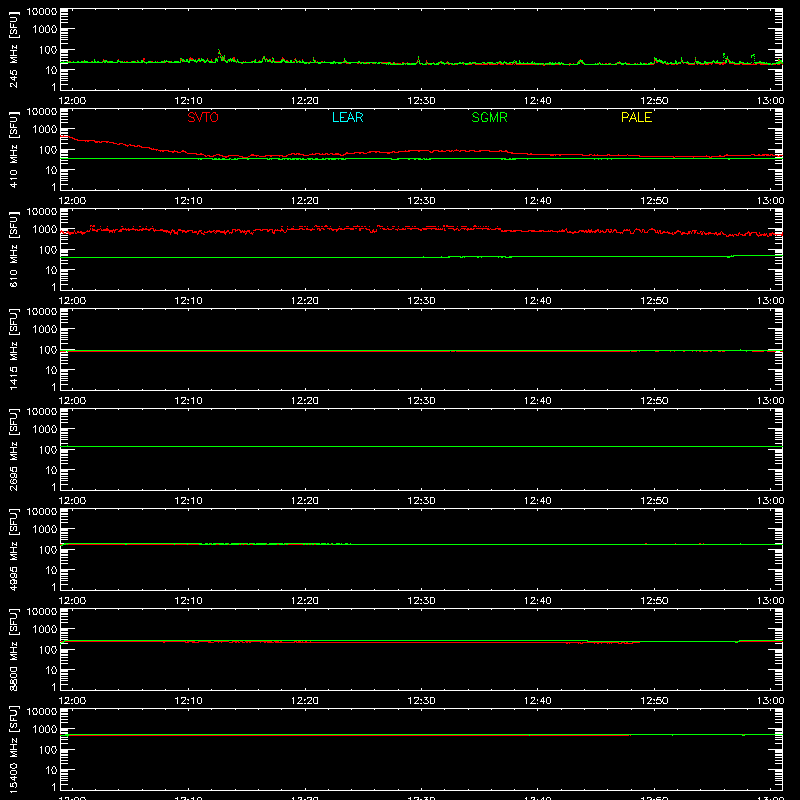Click 12:10 time label below the 245 MHz panel

[188, 101]
